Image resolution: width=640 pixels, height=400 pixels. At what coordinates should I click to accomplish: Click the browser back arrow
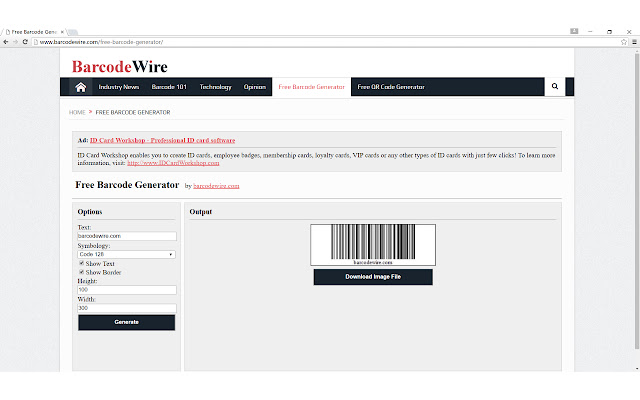pyautogui.click(x=6, y=42)
